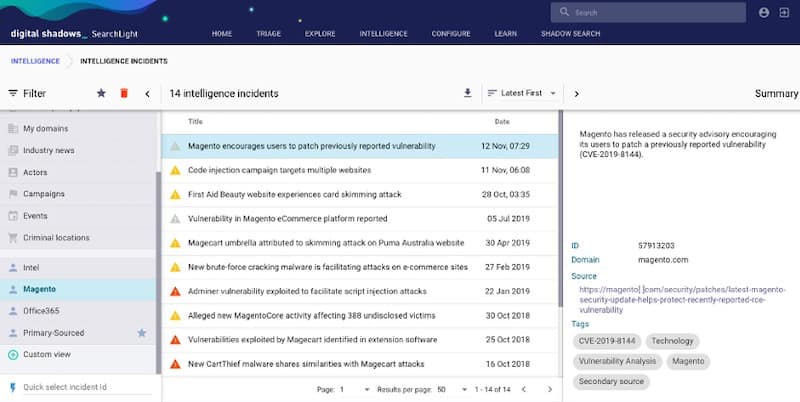Open Magecart umbrella Puma Australia incident

(360, 243)
